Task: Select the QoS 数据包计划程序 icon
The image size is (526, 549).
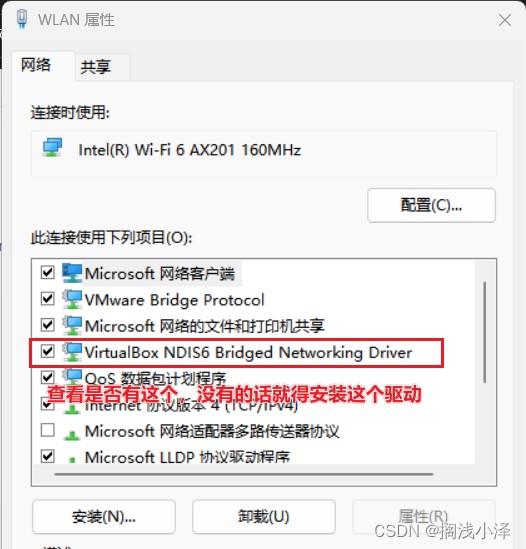Action: point(72,377)
